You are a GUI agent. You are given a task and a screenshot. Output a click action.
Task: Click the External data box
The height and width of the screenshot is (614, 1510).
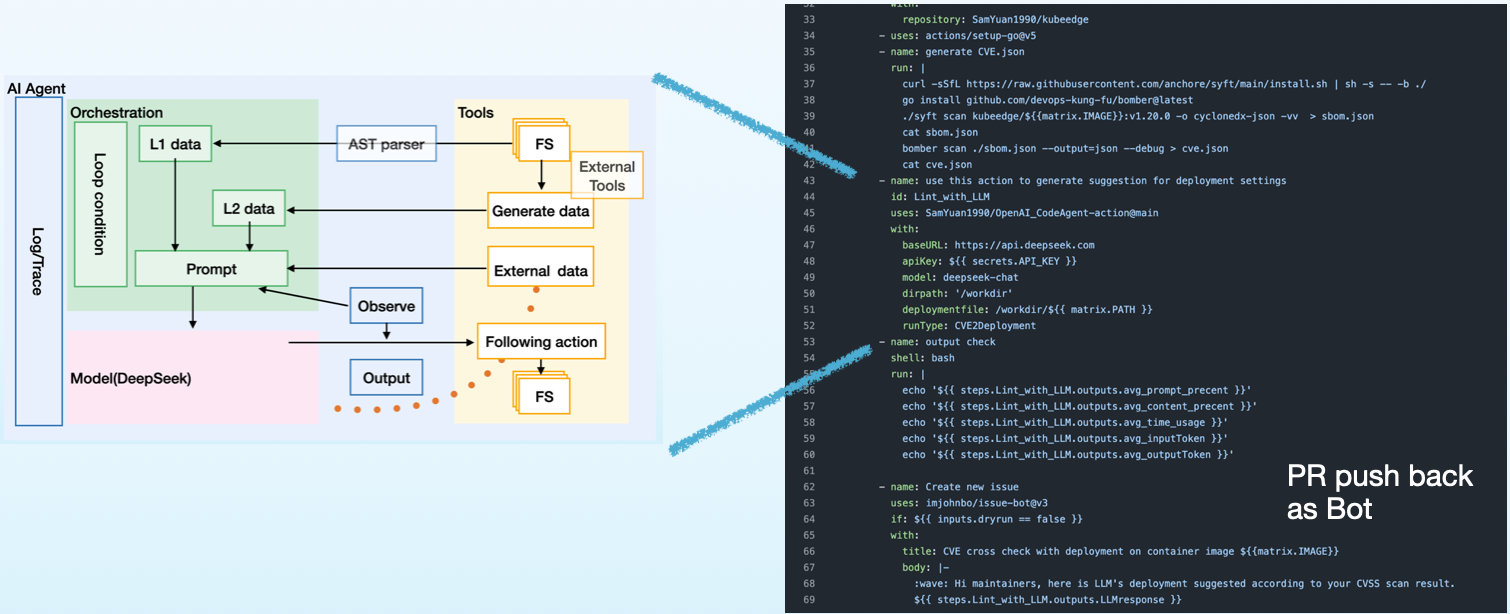pyautogui.click(x=540, y=271)
